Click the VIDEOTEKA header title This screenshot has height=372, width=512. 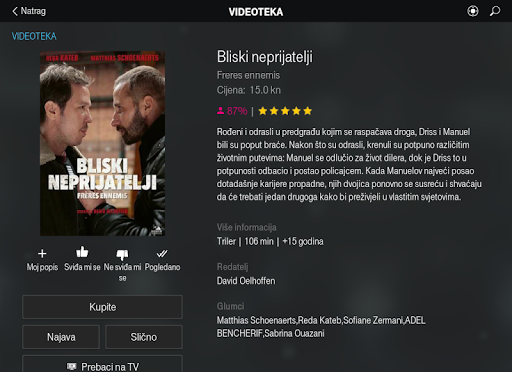tap(256, 12)
